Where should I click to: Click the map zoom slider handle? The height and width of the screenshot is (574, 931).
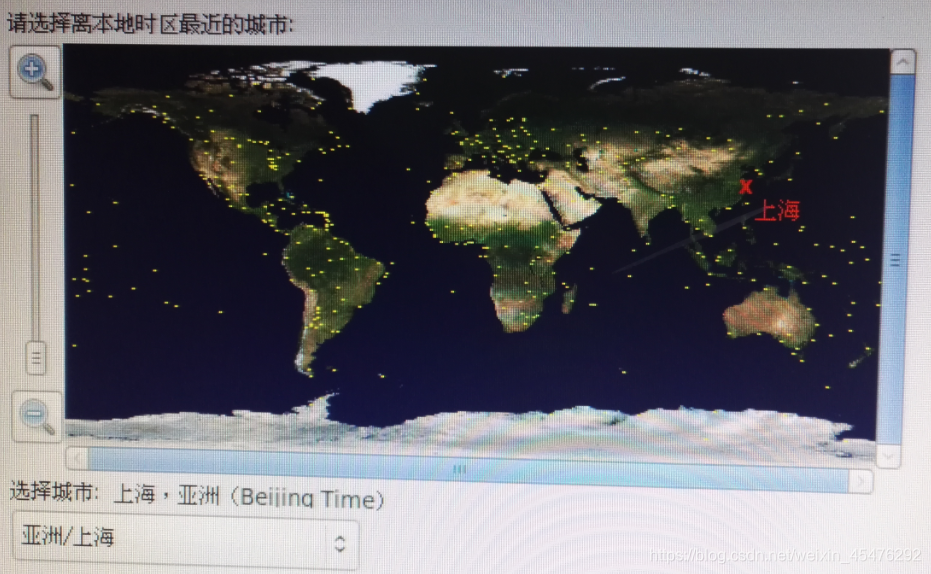36,358
